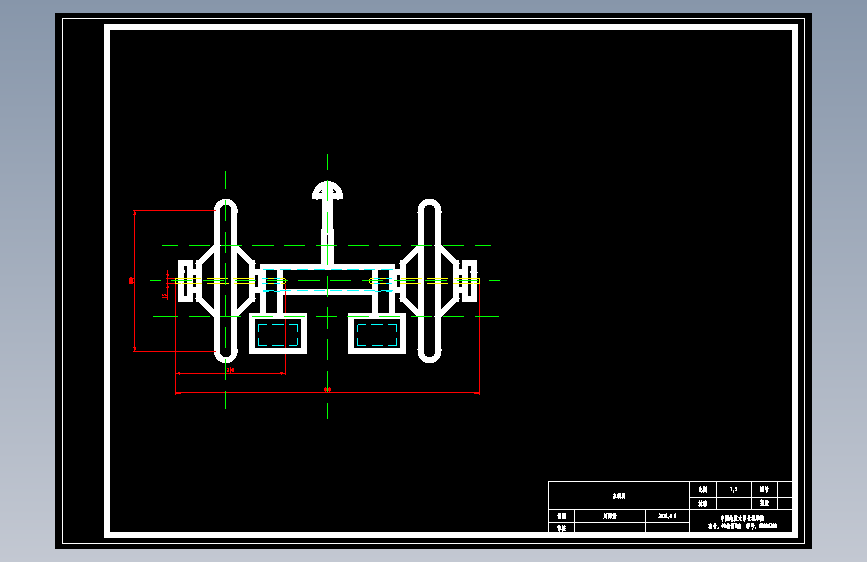This screenshot has width=867, height=562.
Task: Click the two-line school name cell in the title block
Action: pyautogui.click(x=741, y=522)
